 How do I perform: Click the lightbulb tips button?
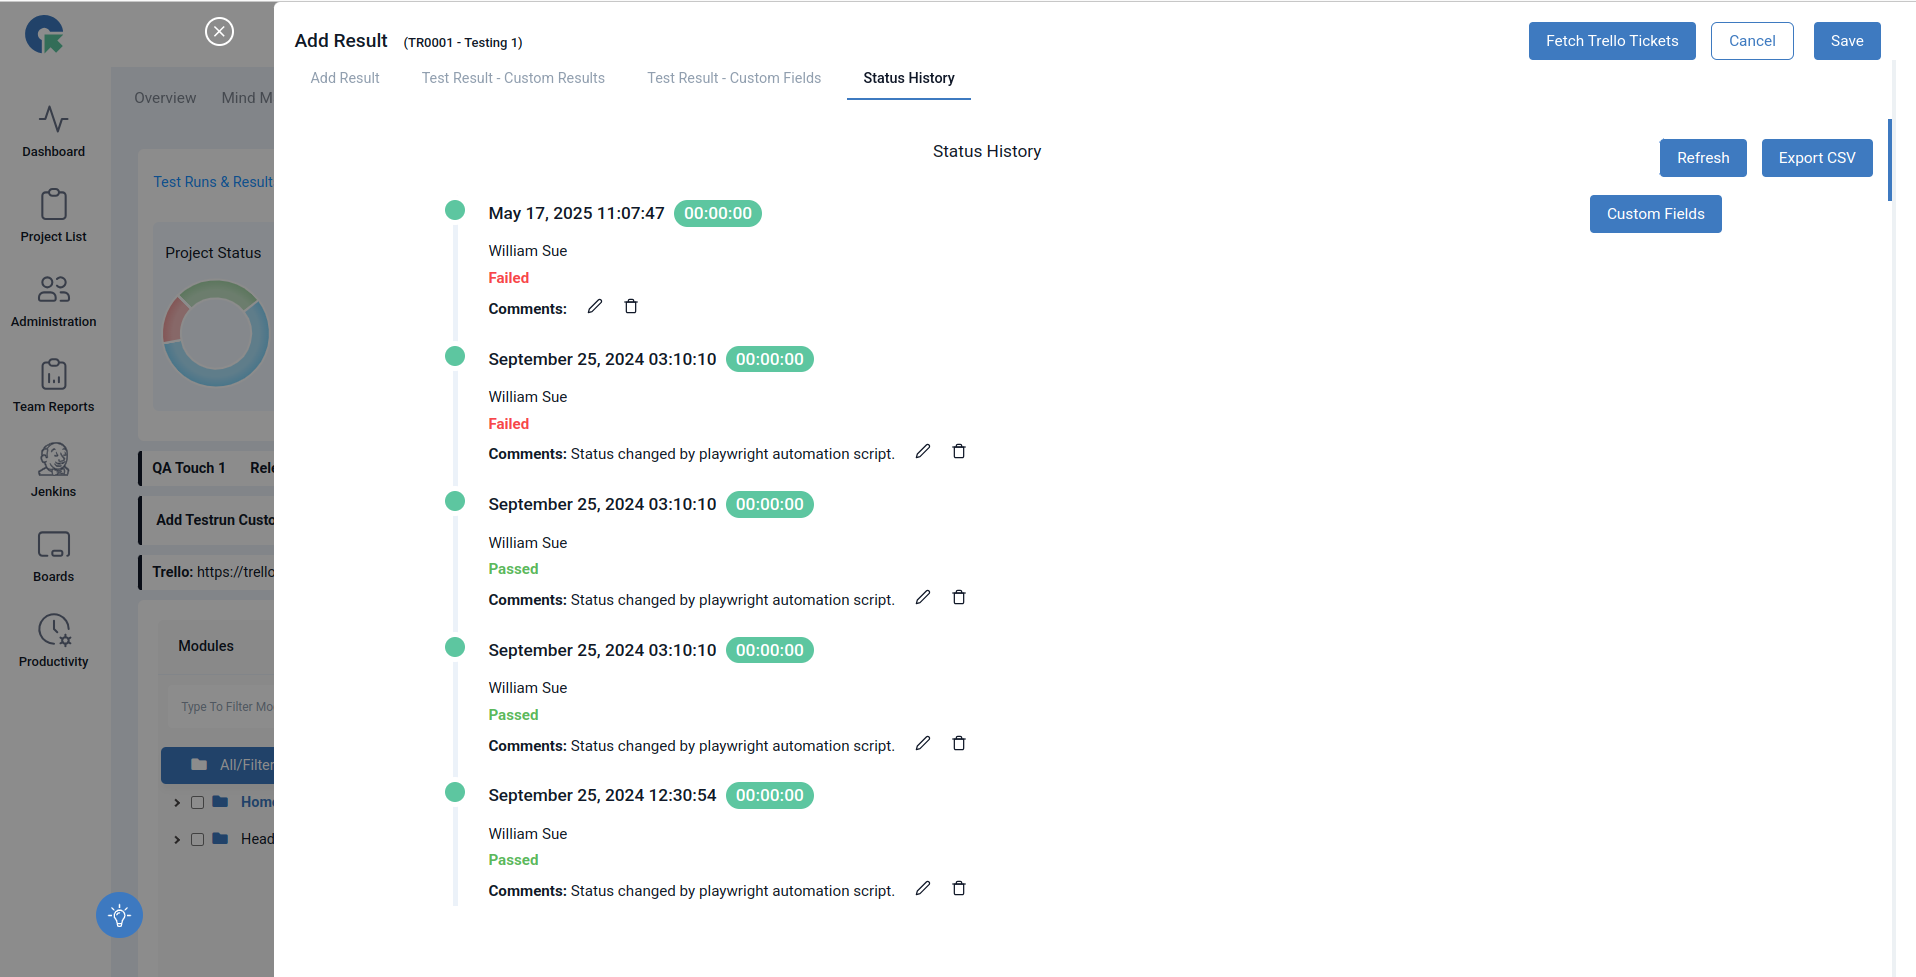(119, 915)
